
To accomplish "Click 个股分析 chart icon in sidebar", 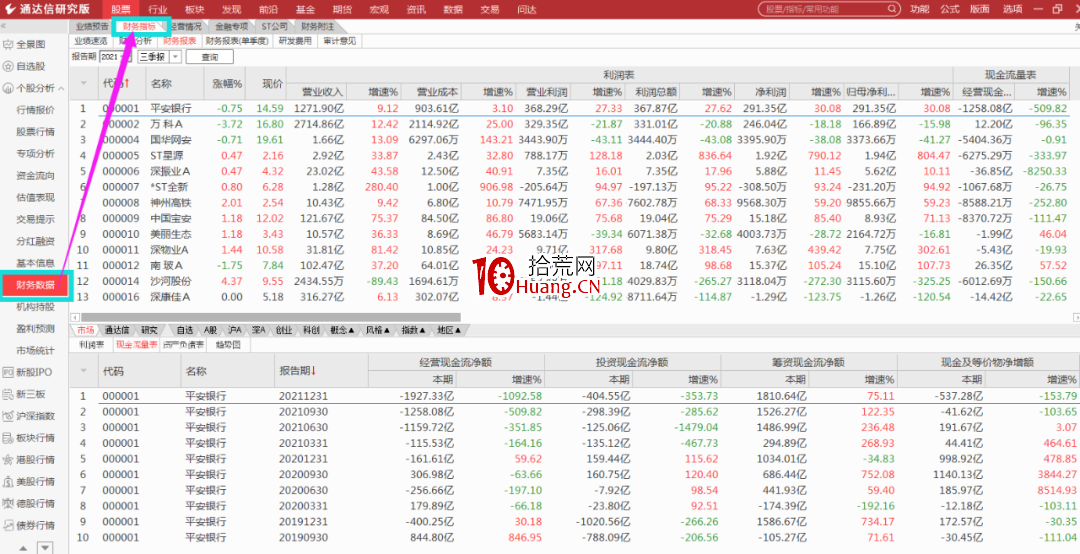I will 8,88.
